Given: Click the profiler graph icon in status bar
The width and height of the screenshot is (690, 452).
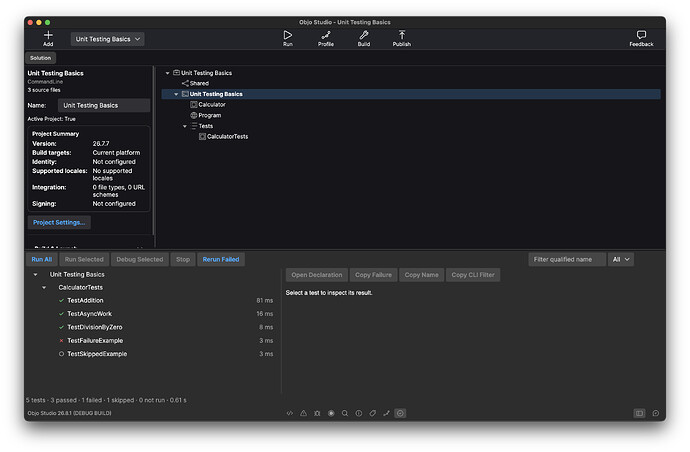Looking at the screenshot, I should 386,413.
